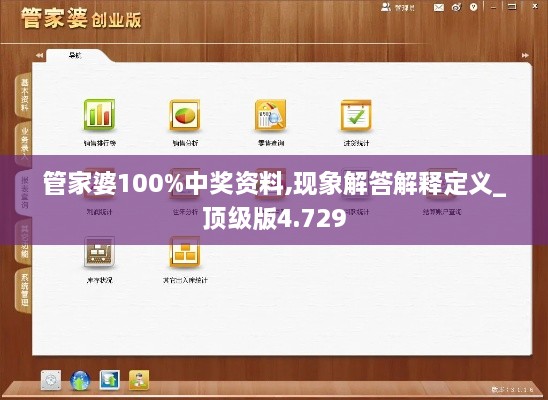Open the yellow customer service person icon
Screen dimensions: 548x400
139,380
